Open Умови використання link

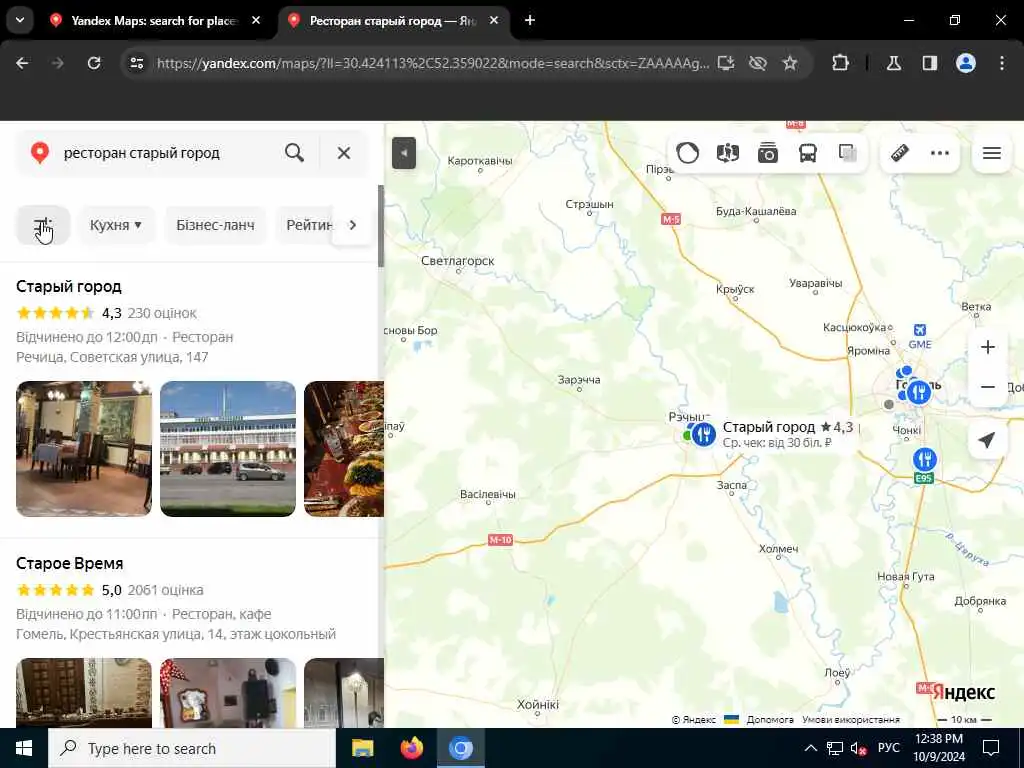pyautogui.click(x=851, y=720)
